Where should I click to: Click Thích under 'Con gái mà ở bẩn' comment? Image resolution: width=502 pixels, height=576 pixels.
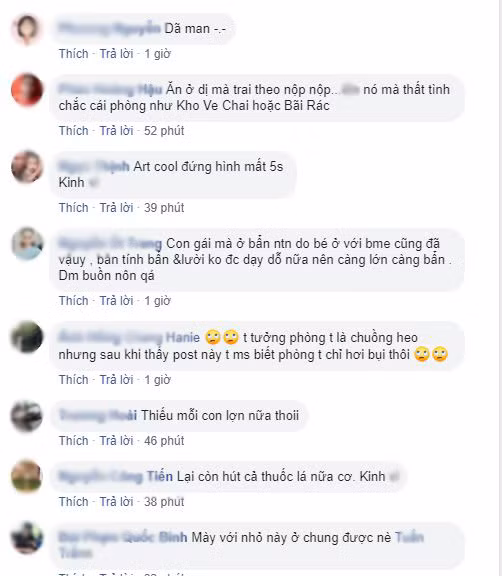pos(73,300)
